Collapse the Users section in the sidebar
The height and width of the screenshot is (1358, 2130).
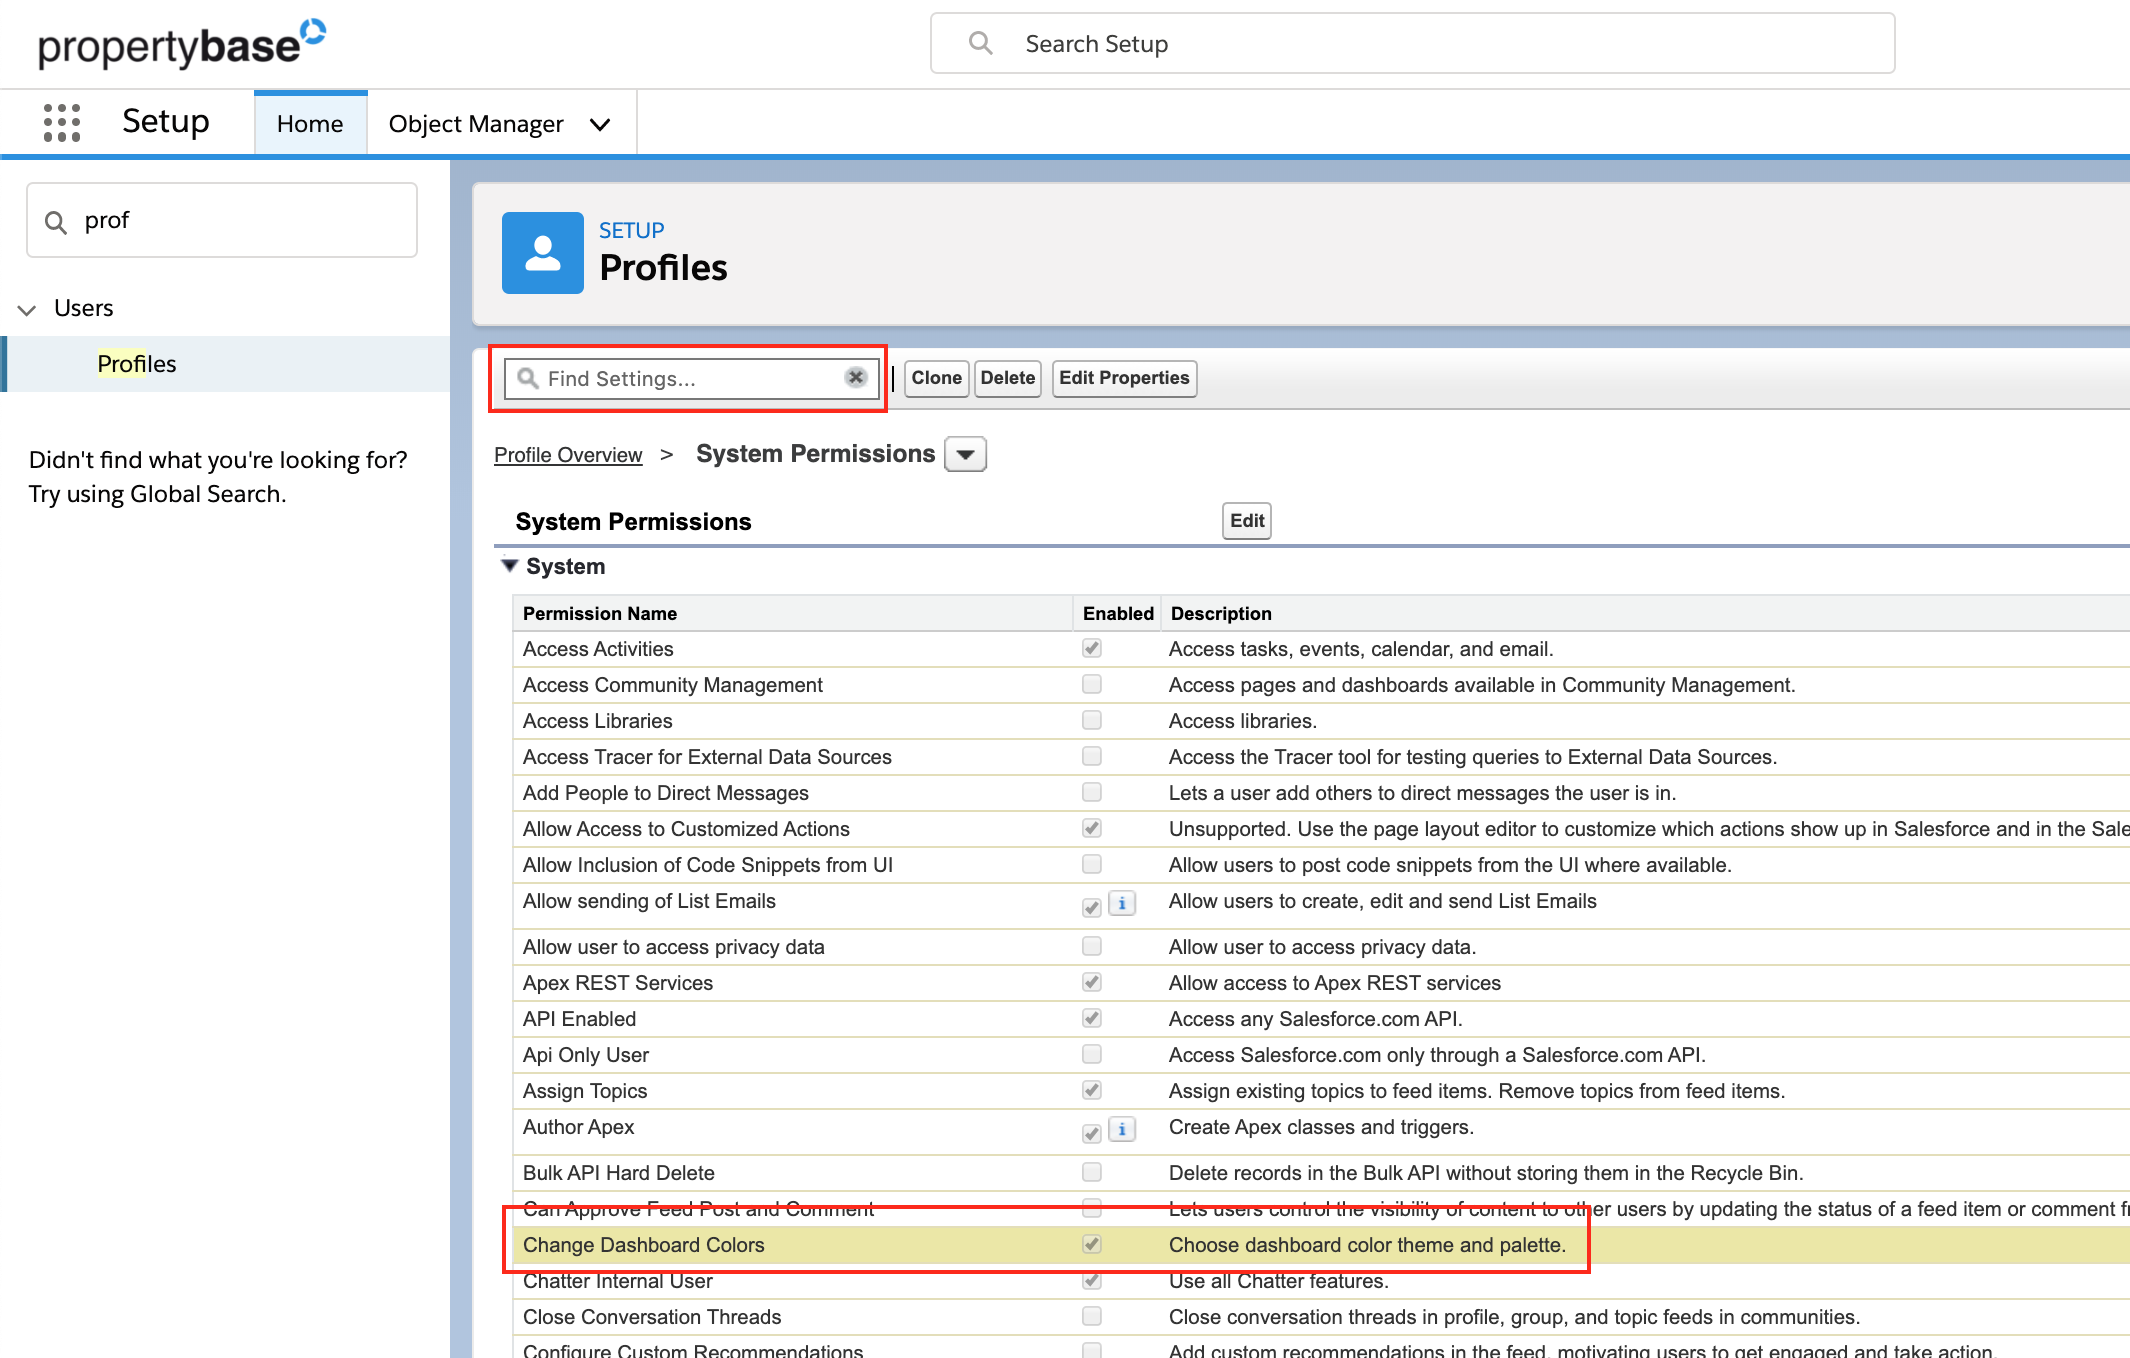[27, 309]
